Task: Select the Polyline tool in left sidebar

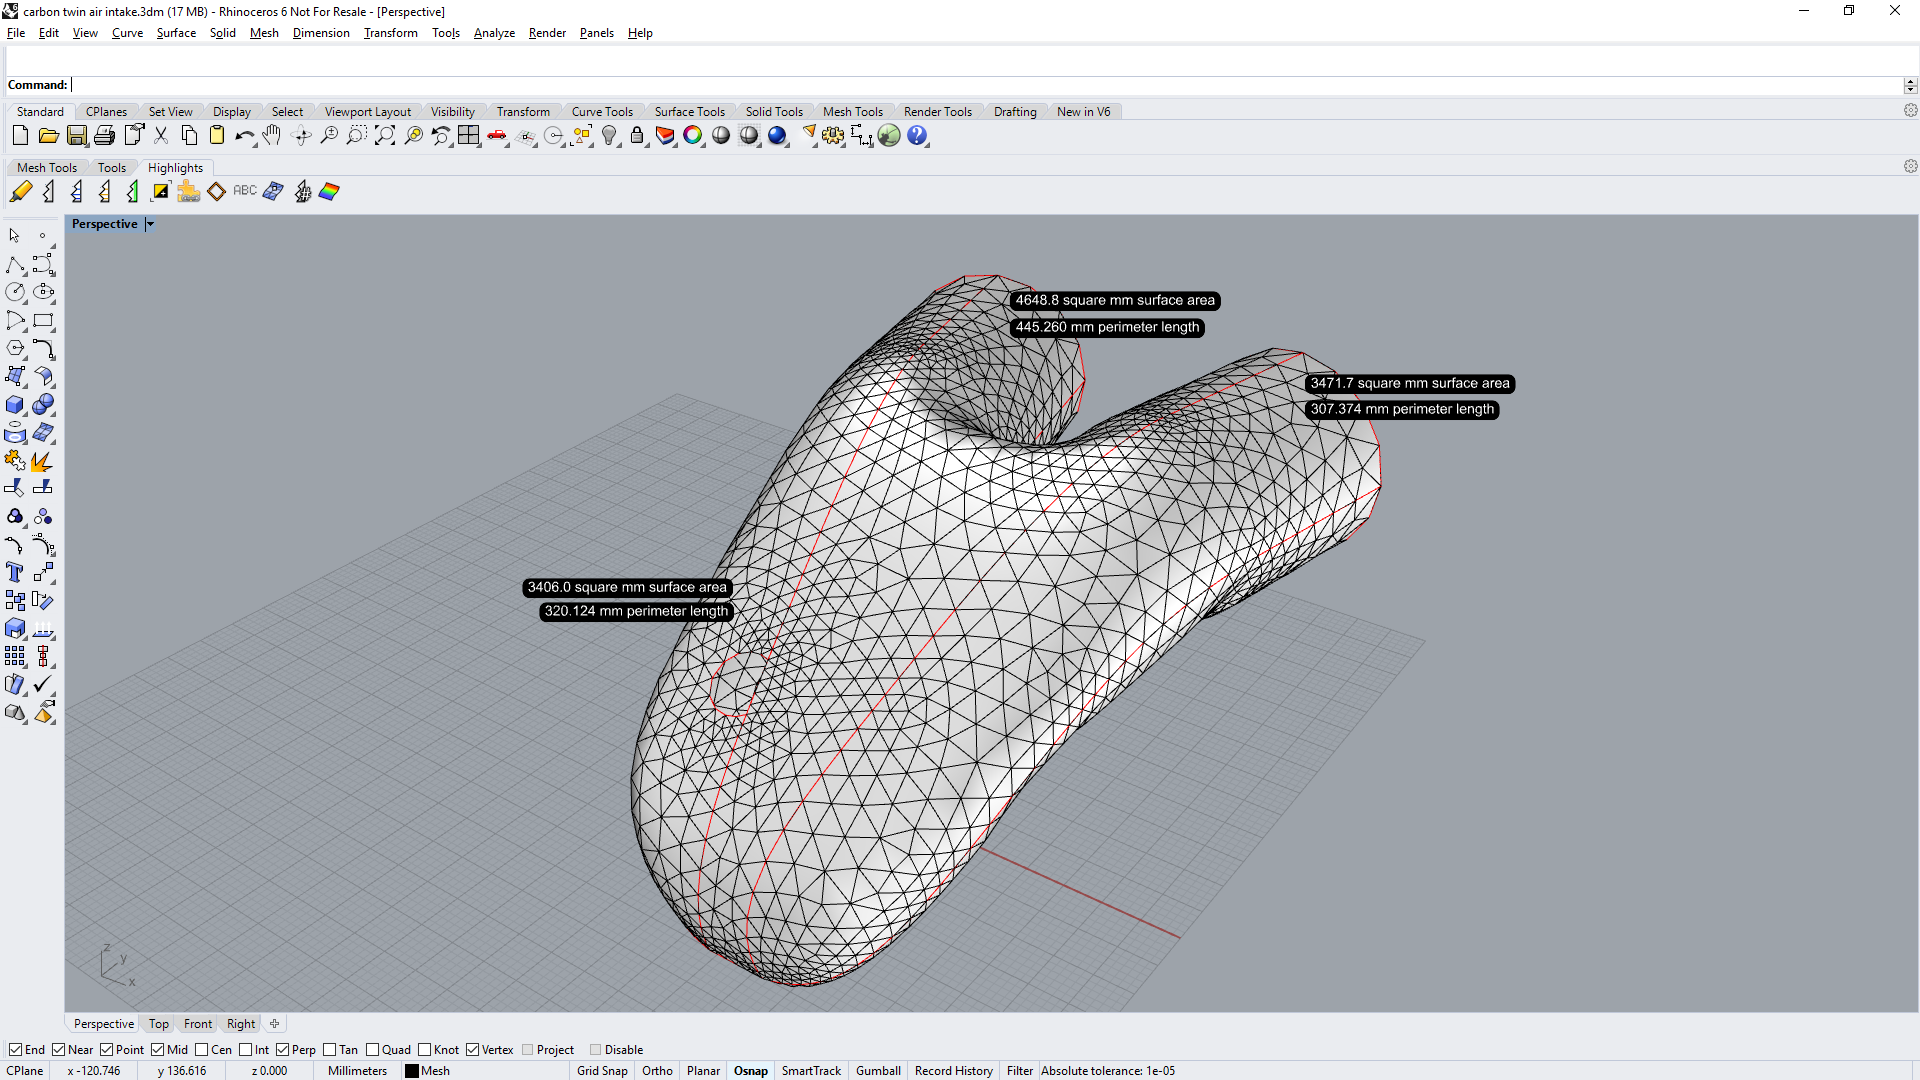Action: coord(15,265)
